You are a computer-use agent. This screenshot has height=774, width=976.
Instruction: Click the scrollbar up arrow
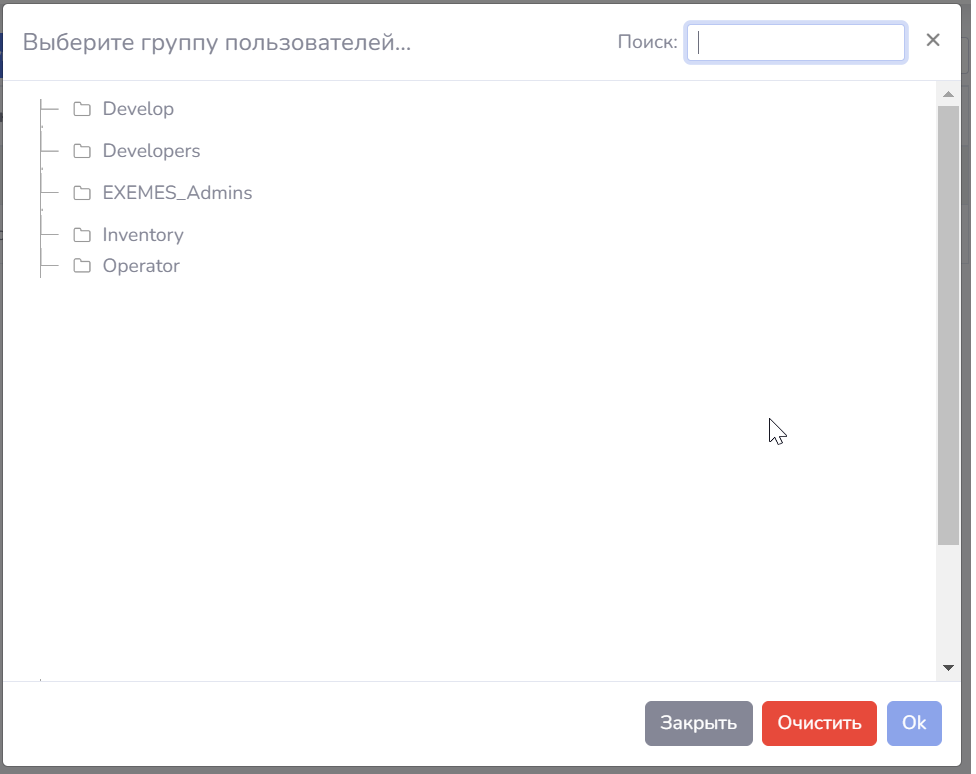pyautogui.click(x=948, y=94)
